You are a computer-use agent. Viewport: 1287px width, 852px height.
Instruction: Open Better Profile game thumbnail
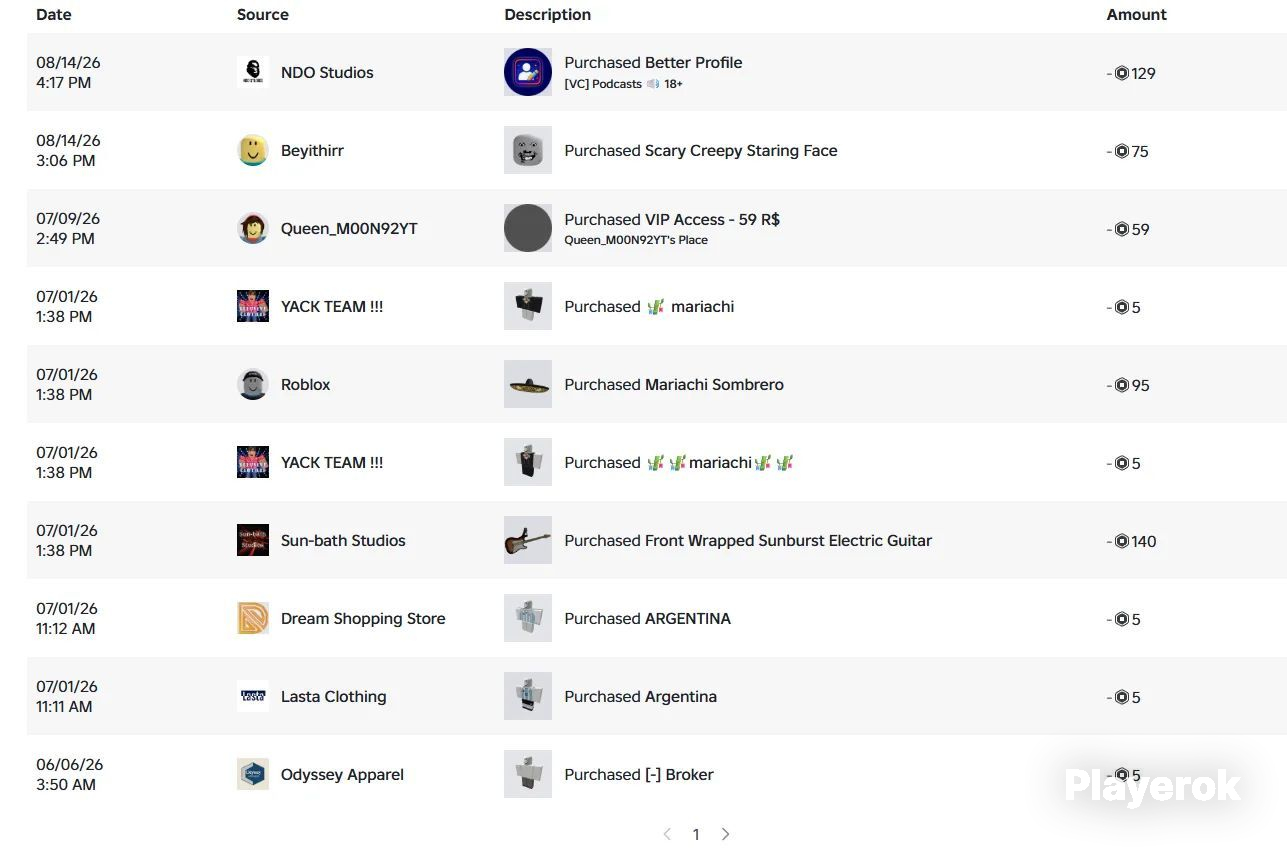[x=528, y=72]
